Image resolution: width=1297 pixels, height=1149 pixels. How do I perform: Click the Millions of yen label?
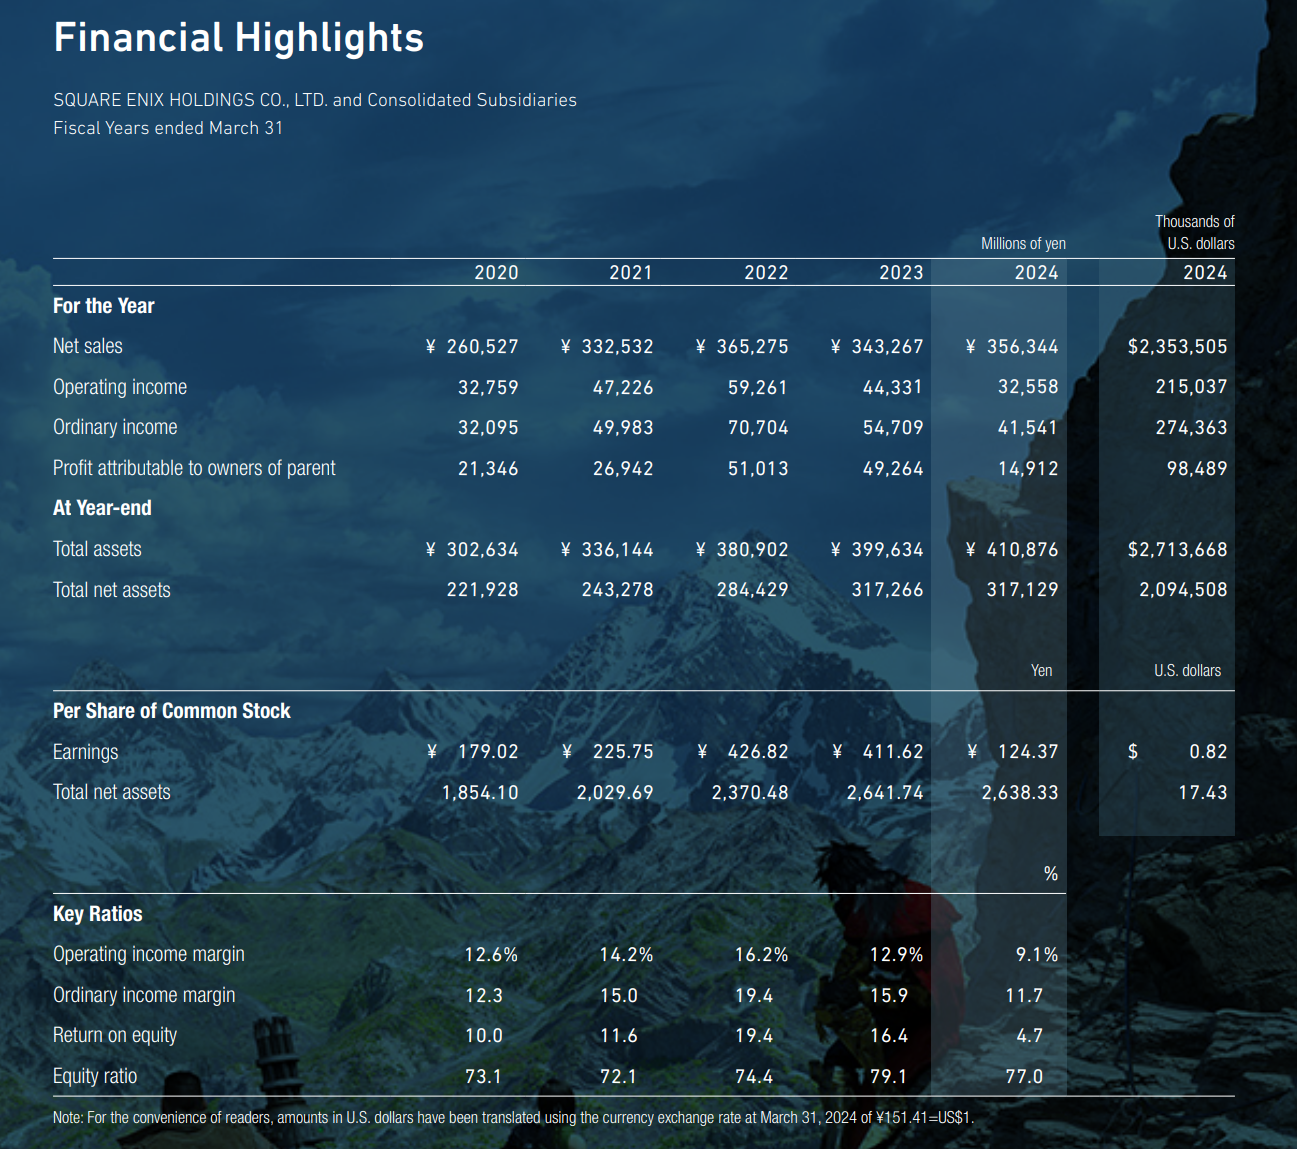[x=1023, y=244]
